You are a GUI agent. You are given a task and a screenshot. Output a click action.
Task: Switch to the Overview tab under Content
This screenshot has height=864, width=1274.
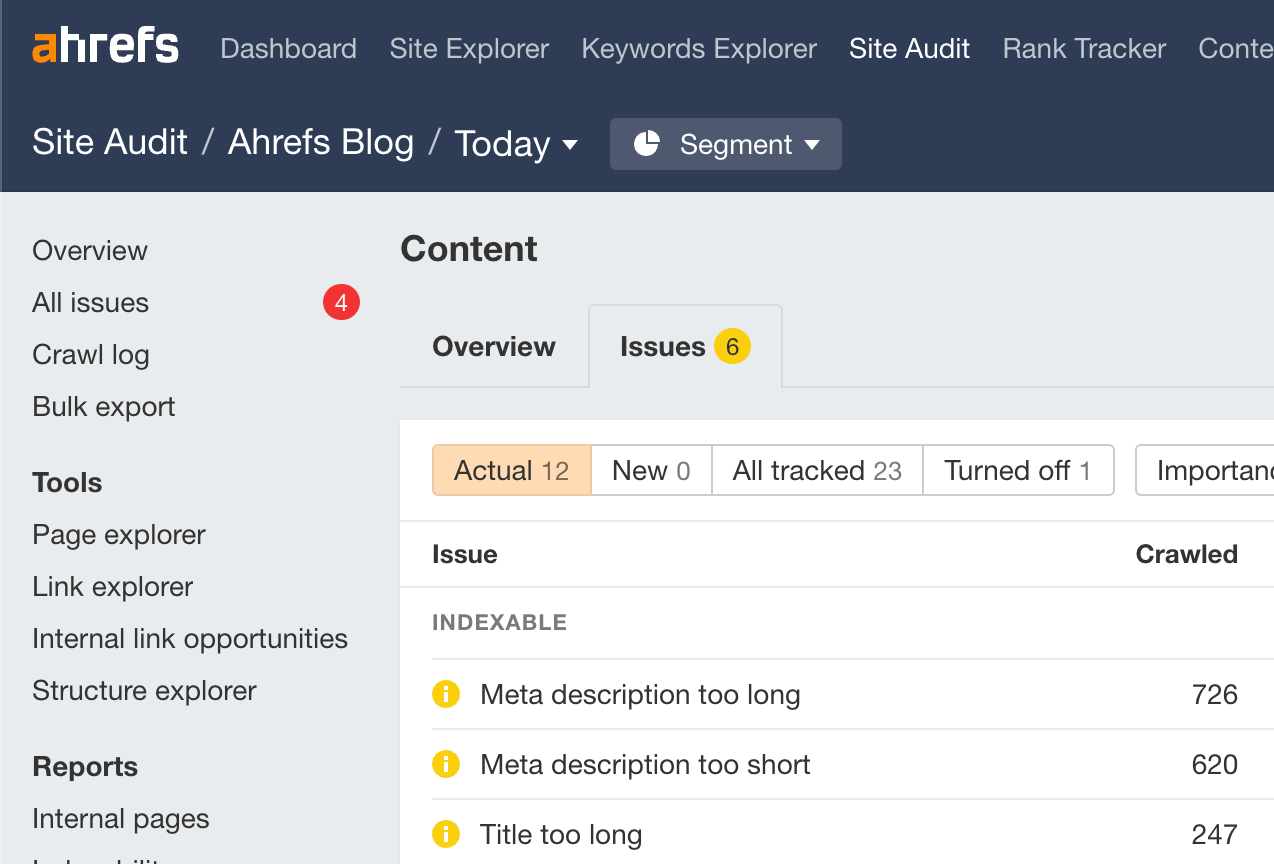click(x=493, y=346)
